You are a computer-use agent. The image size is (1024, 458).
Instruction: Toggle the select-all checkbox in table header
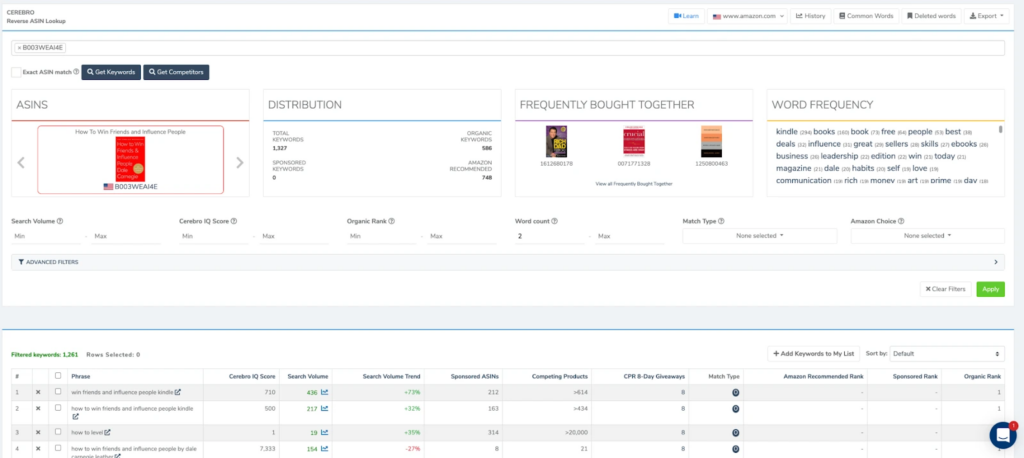coord(59,376)
